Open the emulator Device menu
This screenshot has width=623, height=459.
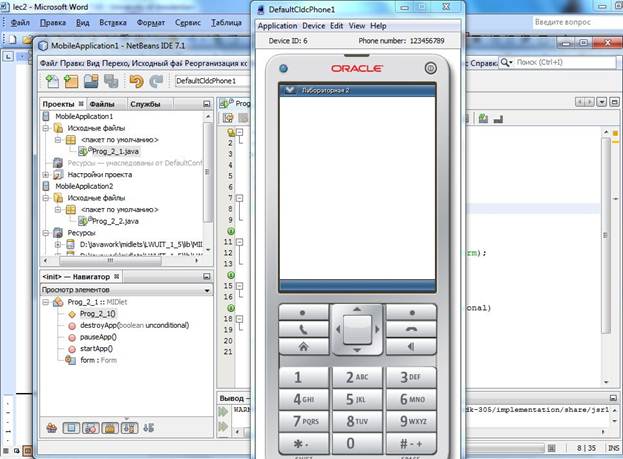click(x=313, y=26)
